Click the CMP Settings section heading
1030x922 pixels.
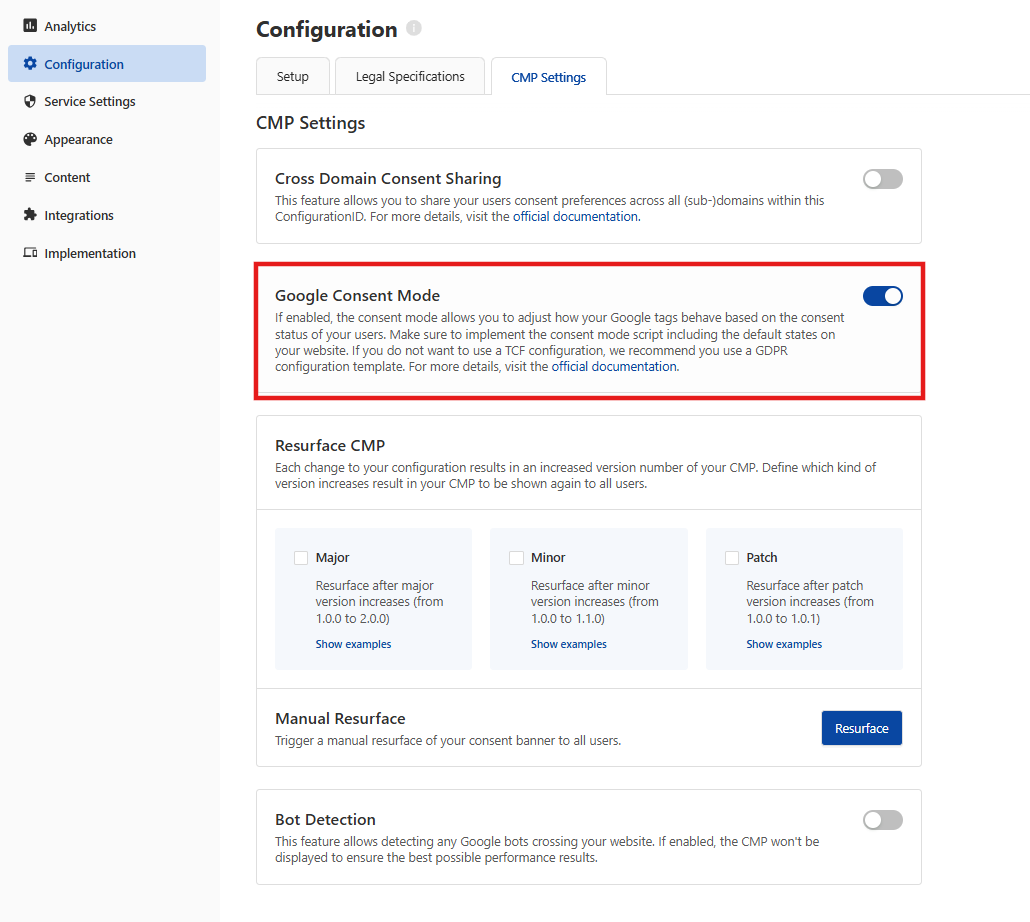point(311,123)
